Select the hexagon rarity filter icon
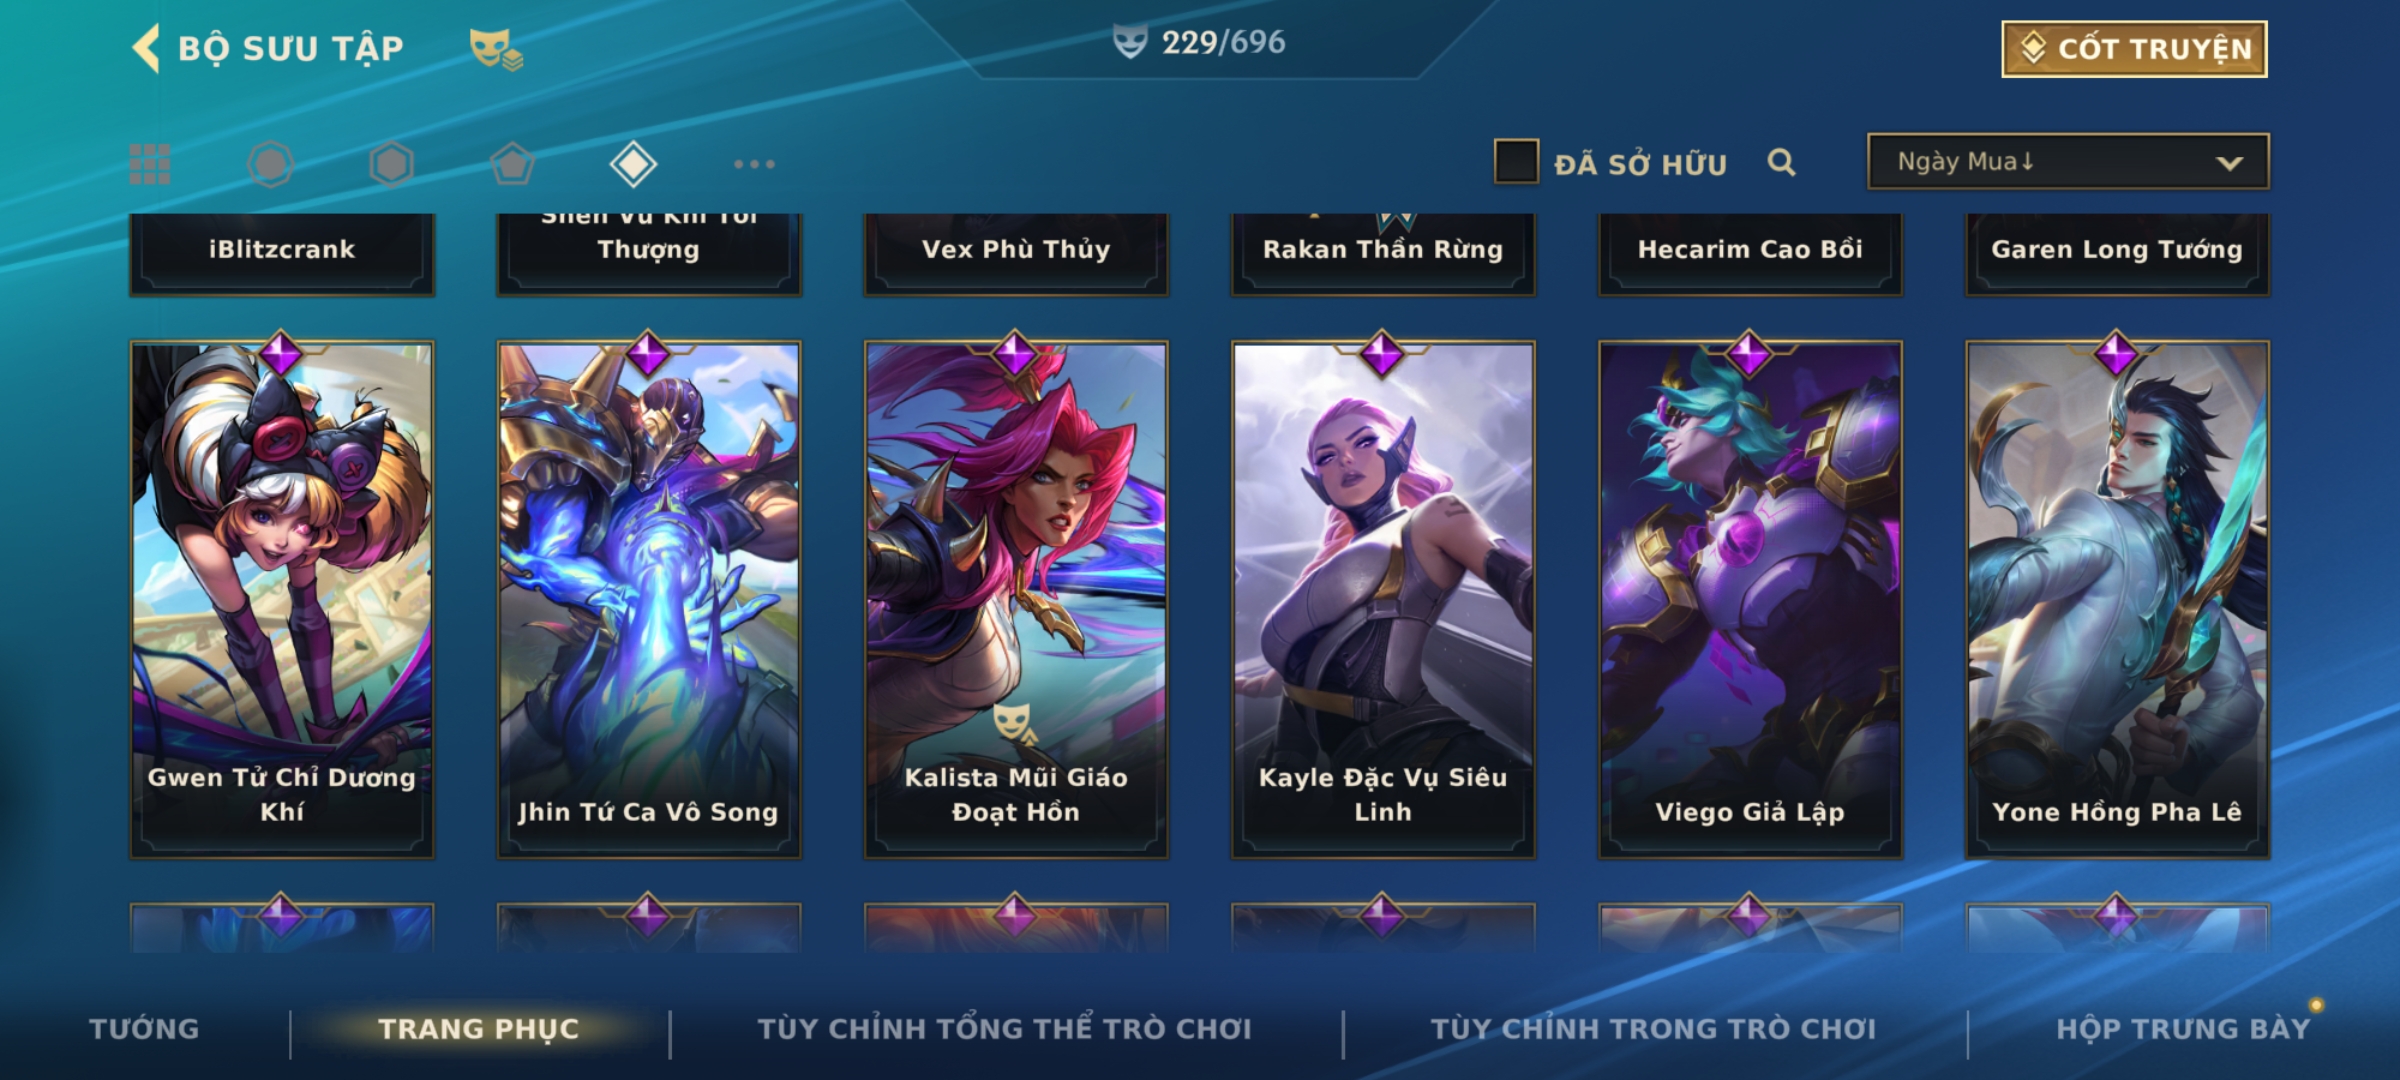The height and width of the screenshot is (1080, 2400). 391,164
